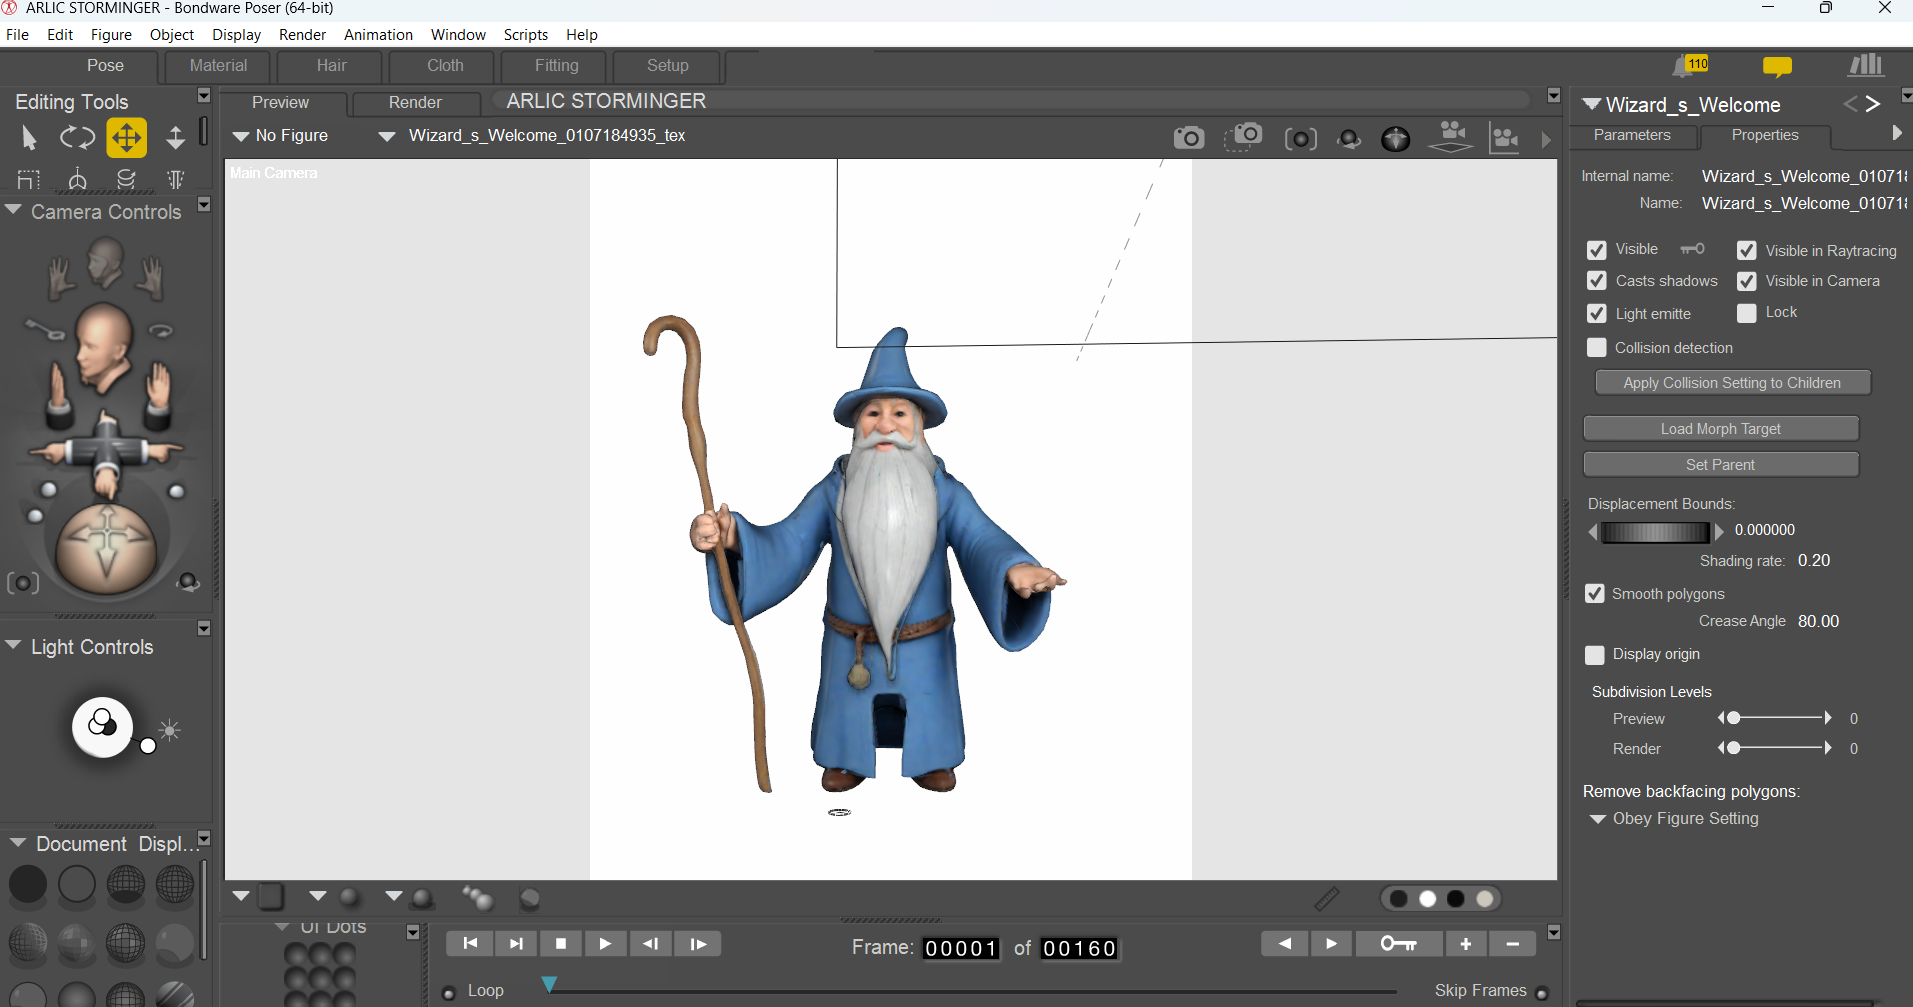This screenshot has width=1913, height=1007.
Task: Select the arrow Direct Manipulation tool
Action: (29, 137)
